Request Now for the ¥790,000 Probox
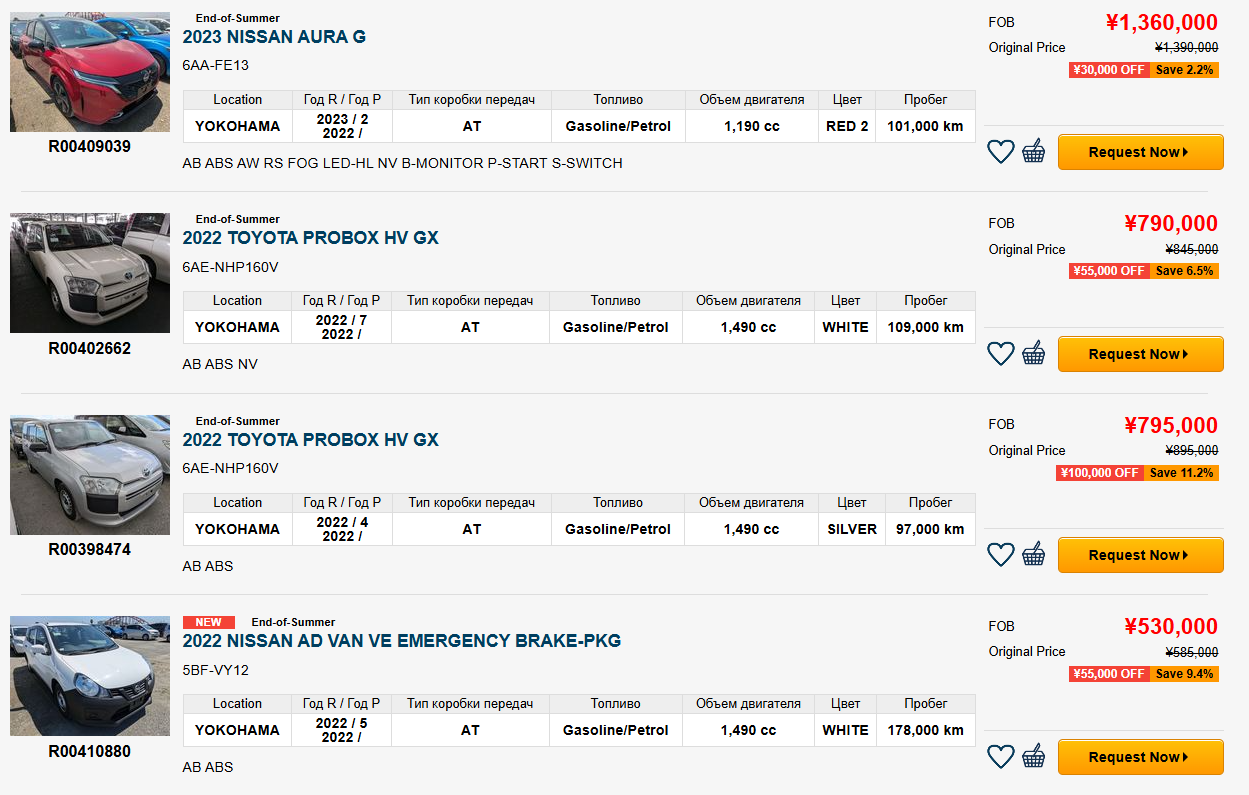The height and width of the screenshot is (795, 1249). pyautogui.click(x=1140, y=354)
